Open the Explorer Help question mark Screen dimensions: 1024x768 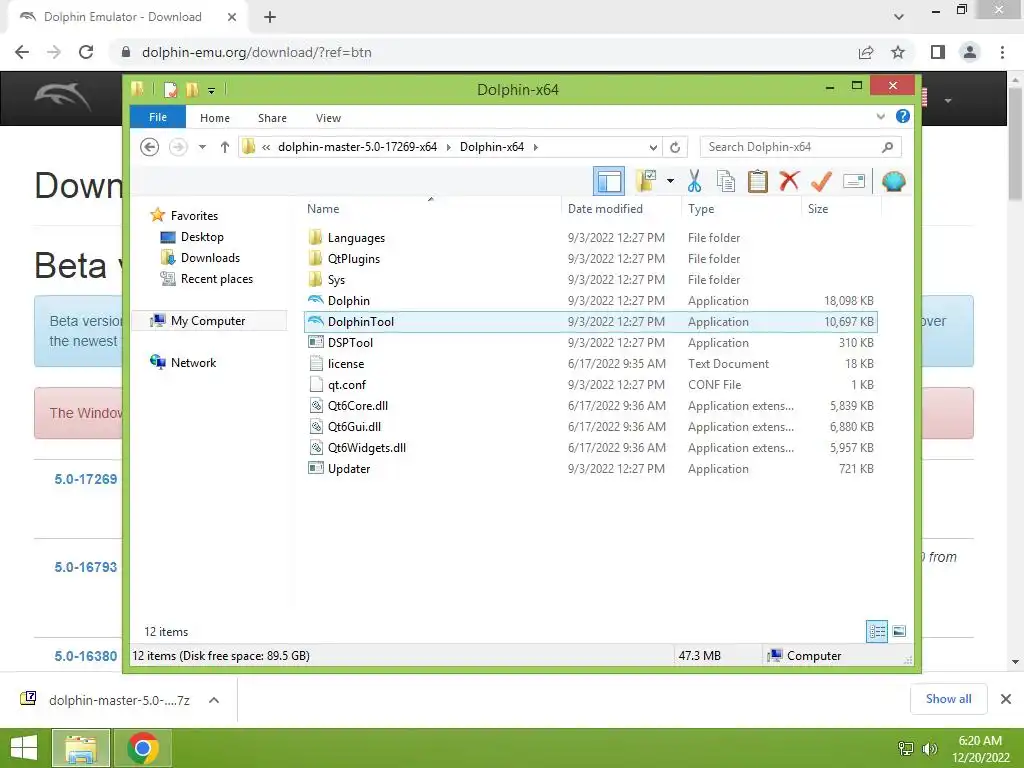[903, 116]
